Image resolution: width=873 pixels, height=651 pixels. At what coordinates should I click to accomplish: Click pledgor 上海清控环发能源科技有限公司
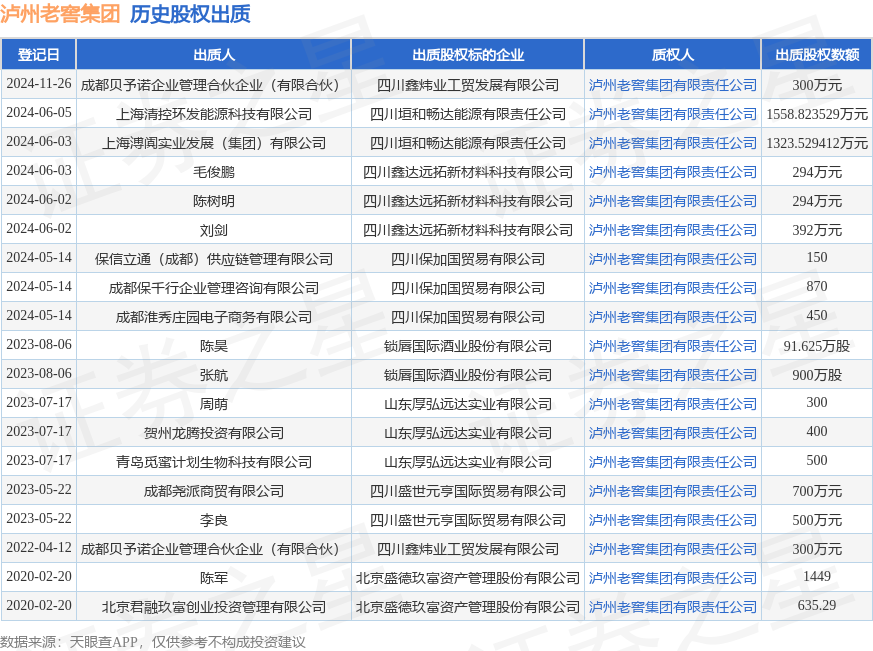214,114
